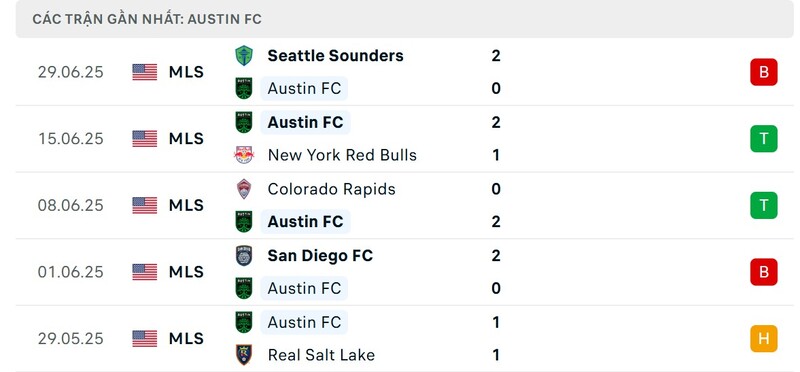The height and width of the screenshot is (372, 800).
Task: Open the New York Red Bulls team link
Action: tap(342, 155)
